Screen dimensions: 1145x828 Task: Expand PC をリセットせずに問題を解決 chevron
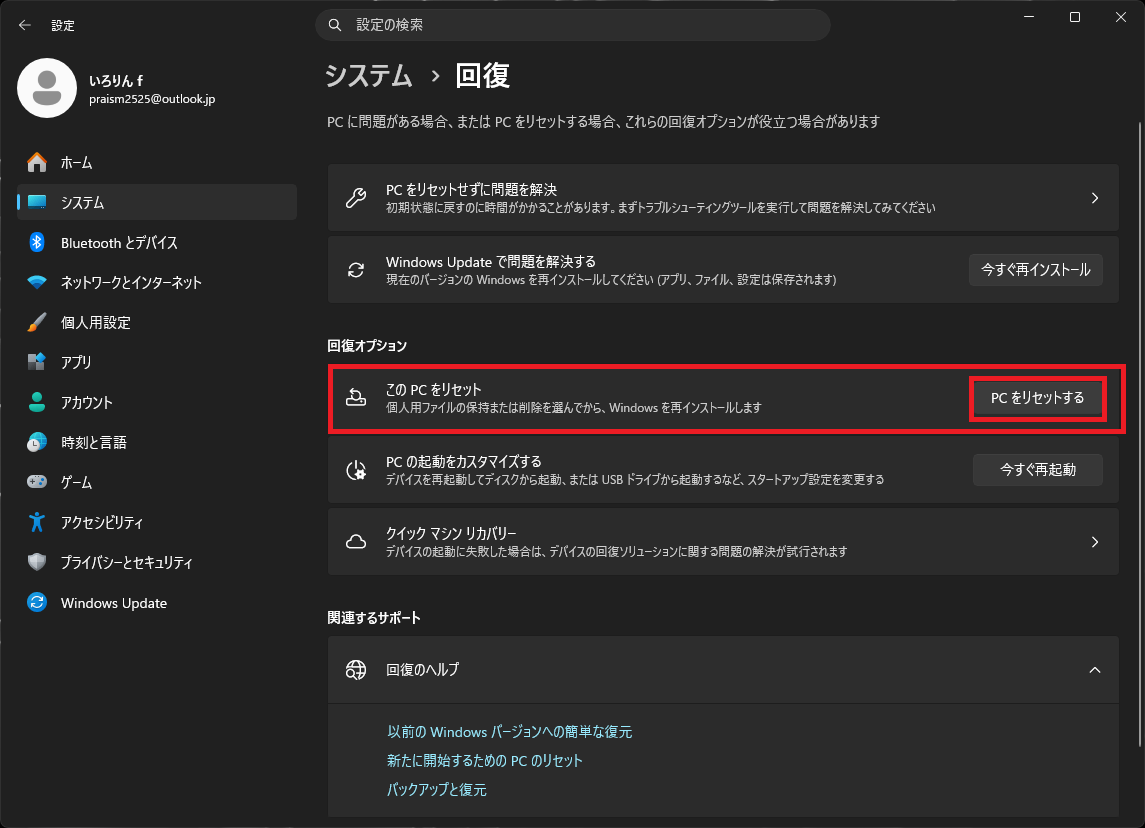[1095, 198]
